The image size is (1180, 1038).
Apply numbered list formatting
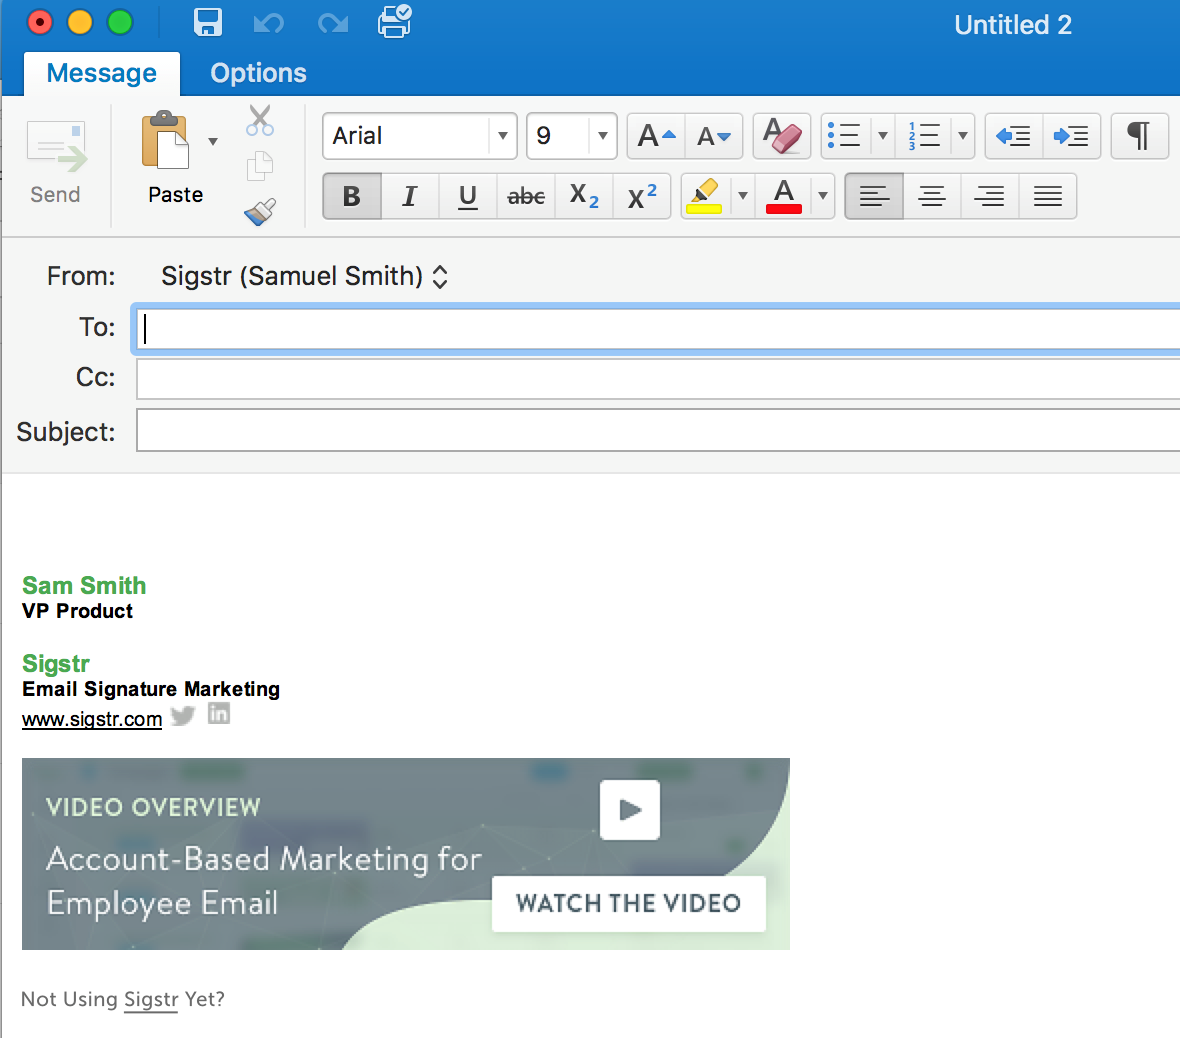[x=924, y=136]
